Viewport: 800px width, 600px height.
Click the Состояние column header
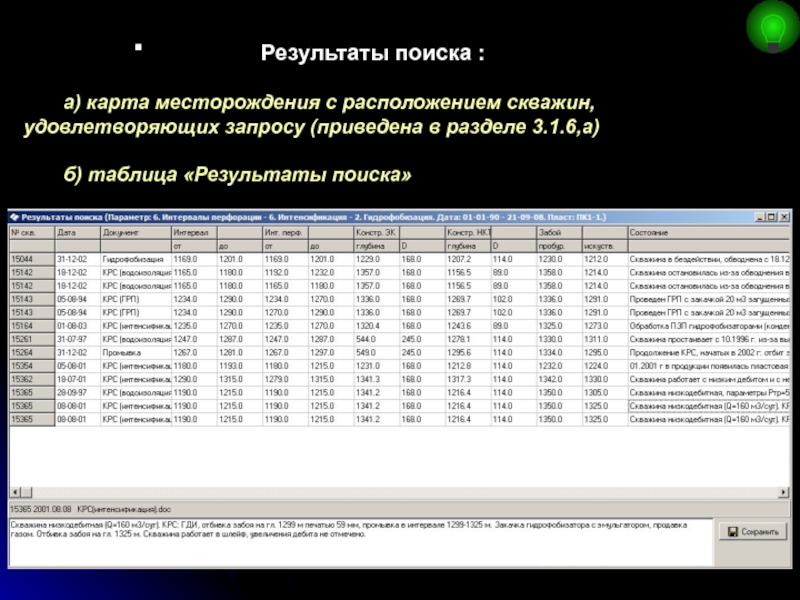coord(707,231)
